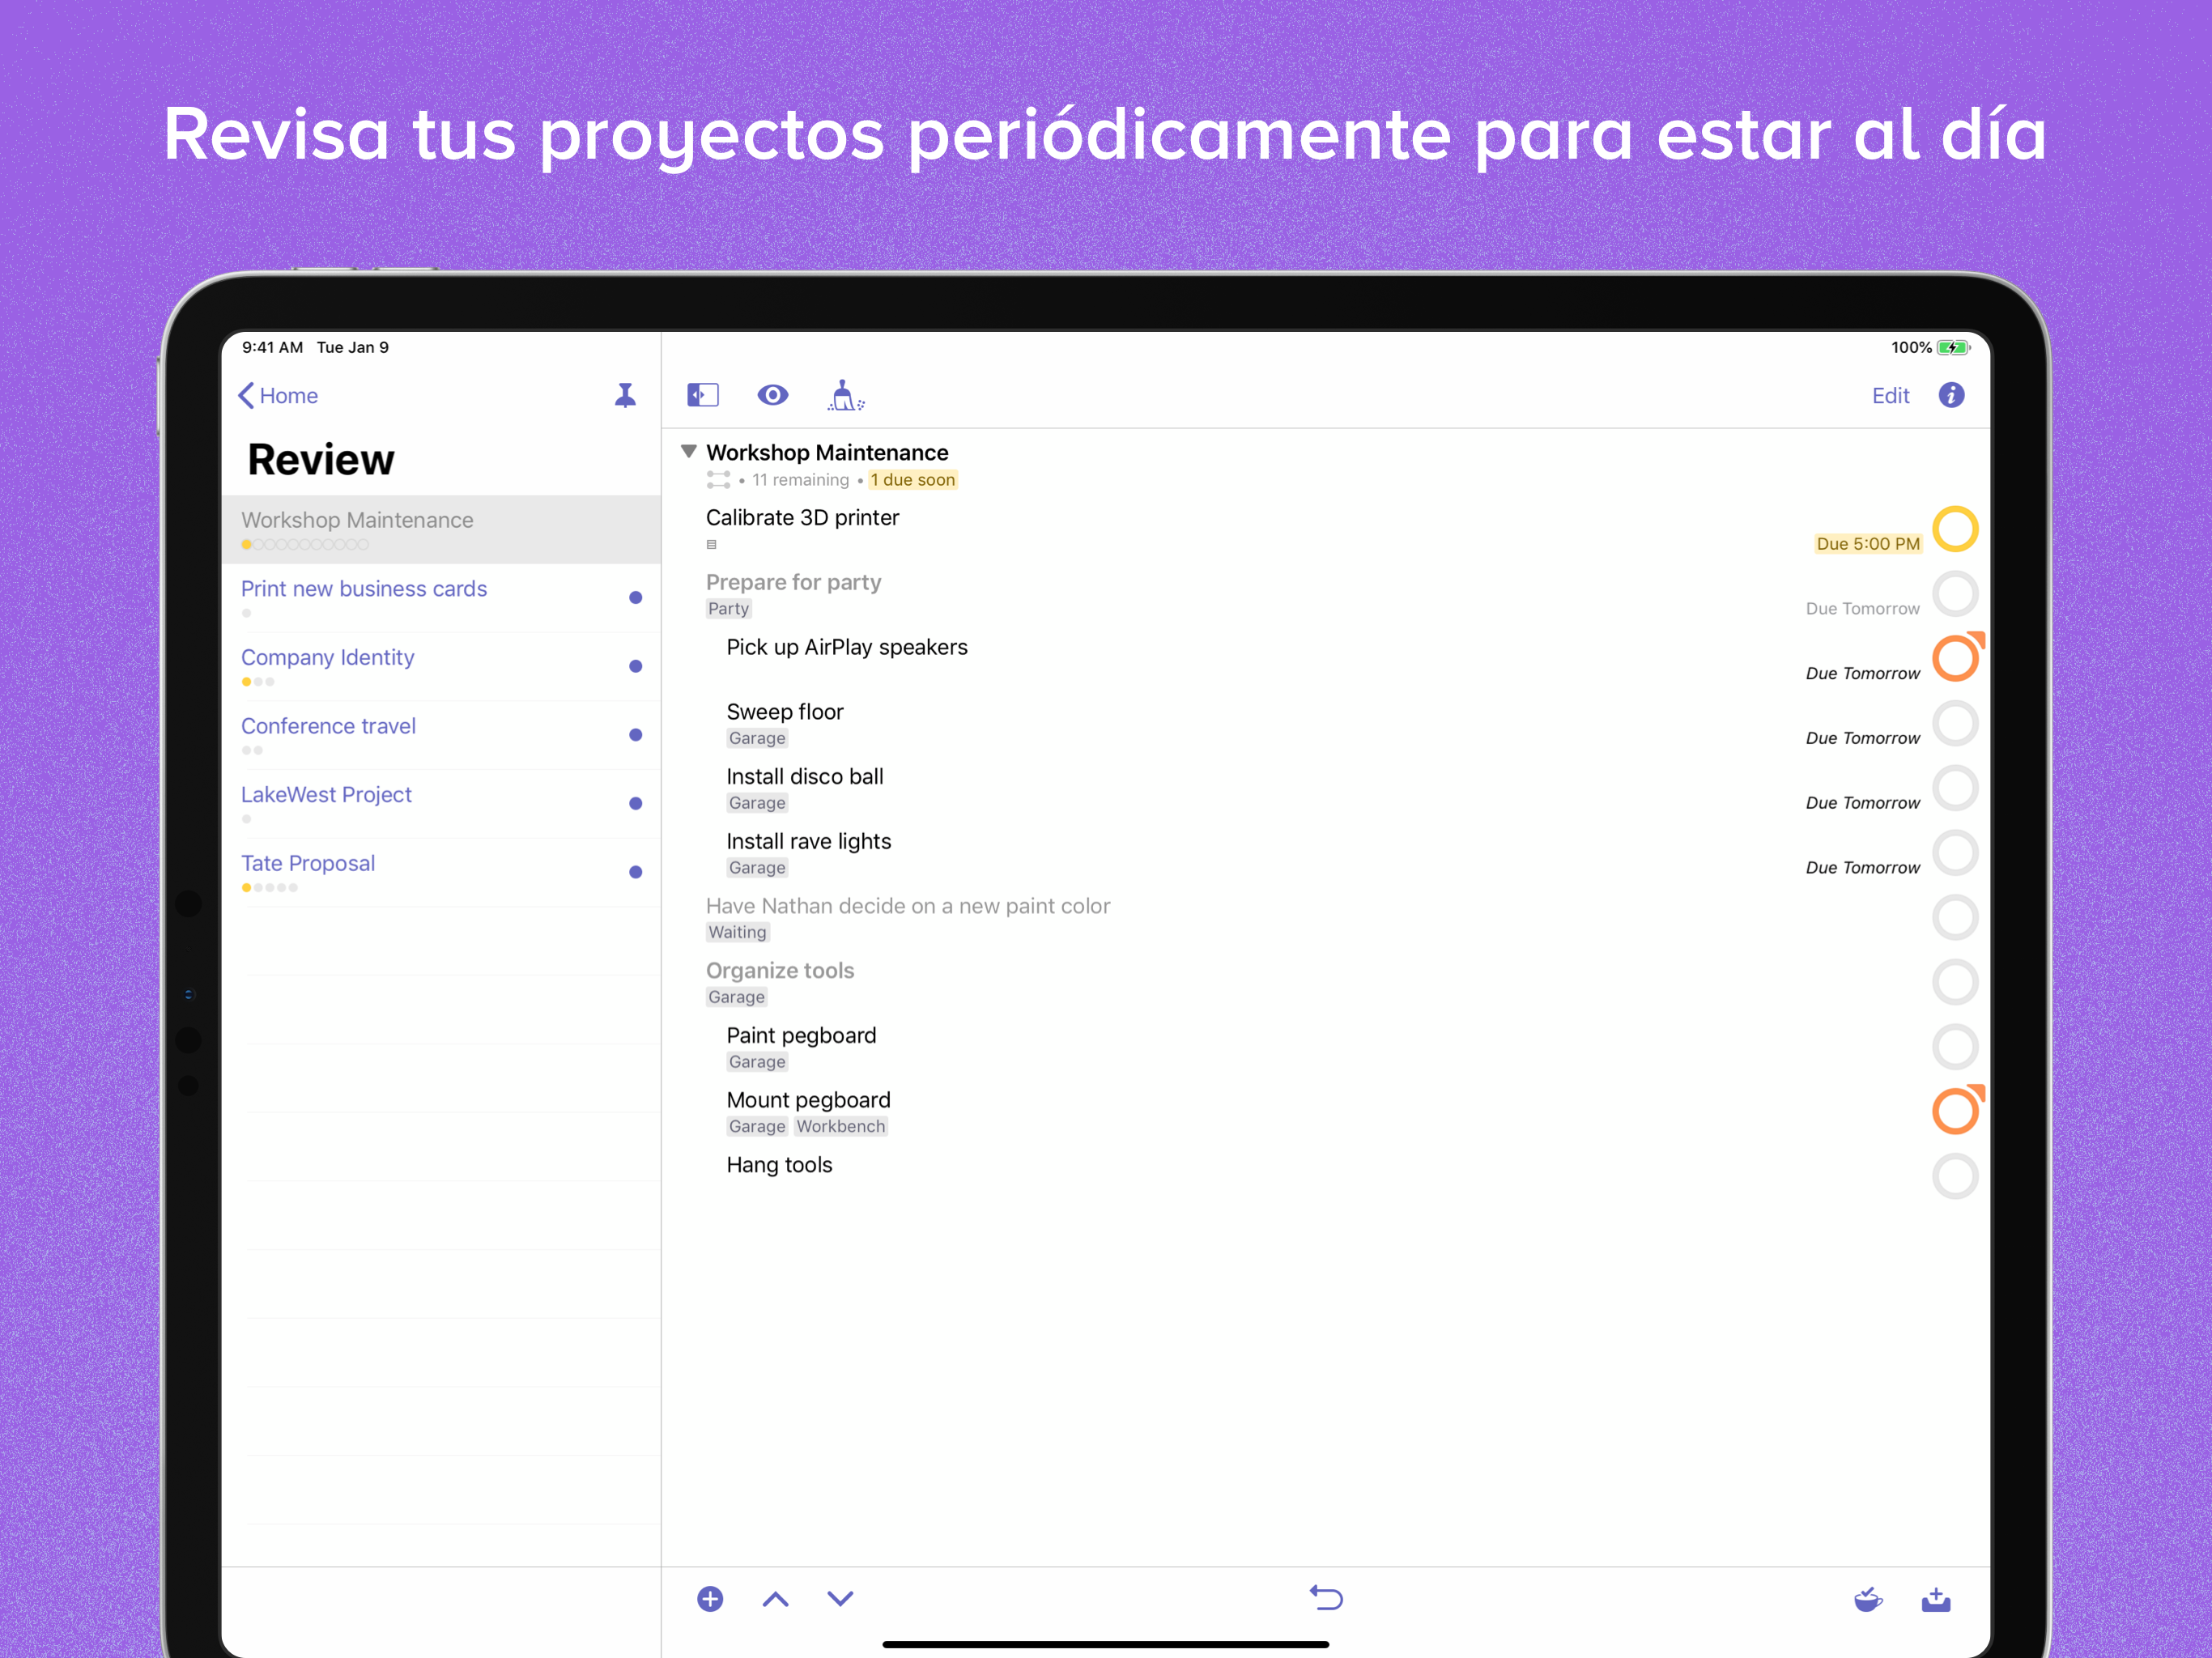Check off Calibrate 3D printer
The image size is (2212, 1658).
pos(1955,528)
